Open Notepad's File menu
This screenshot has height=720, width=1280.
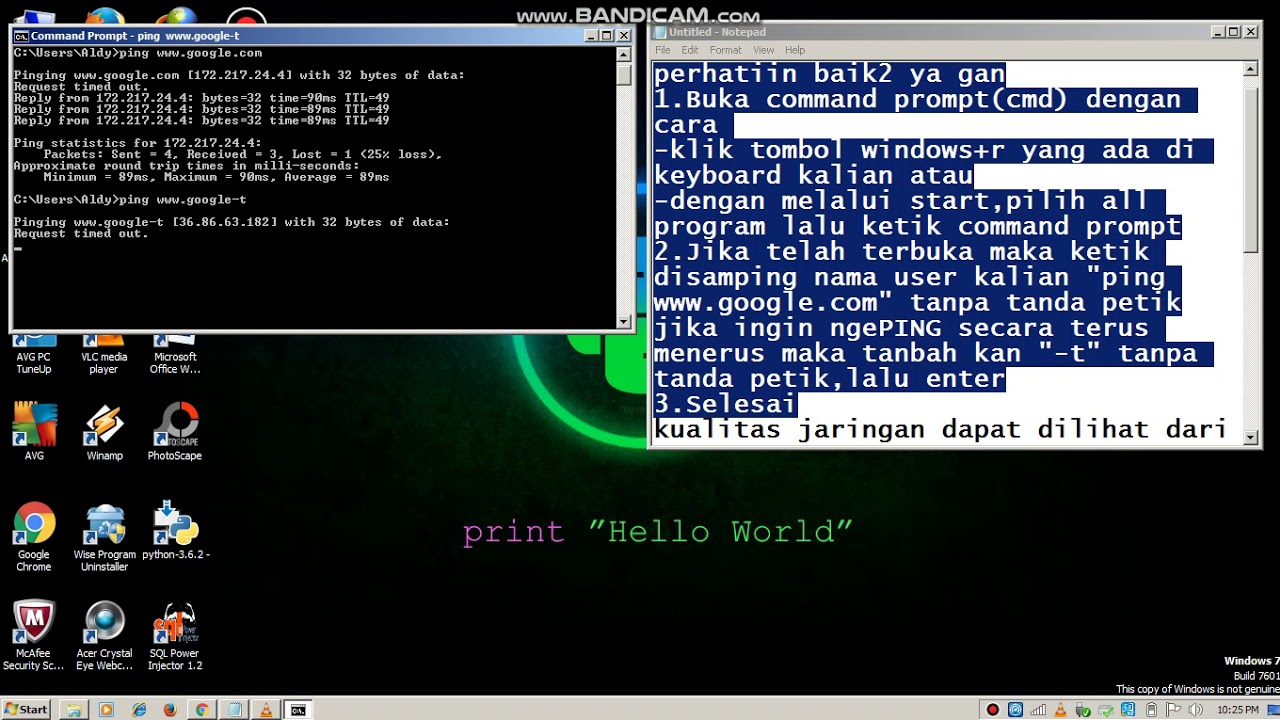click(663, 50)
